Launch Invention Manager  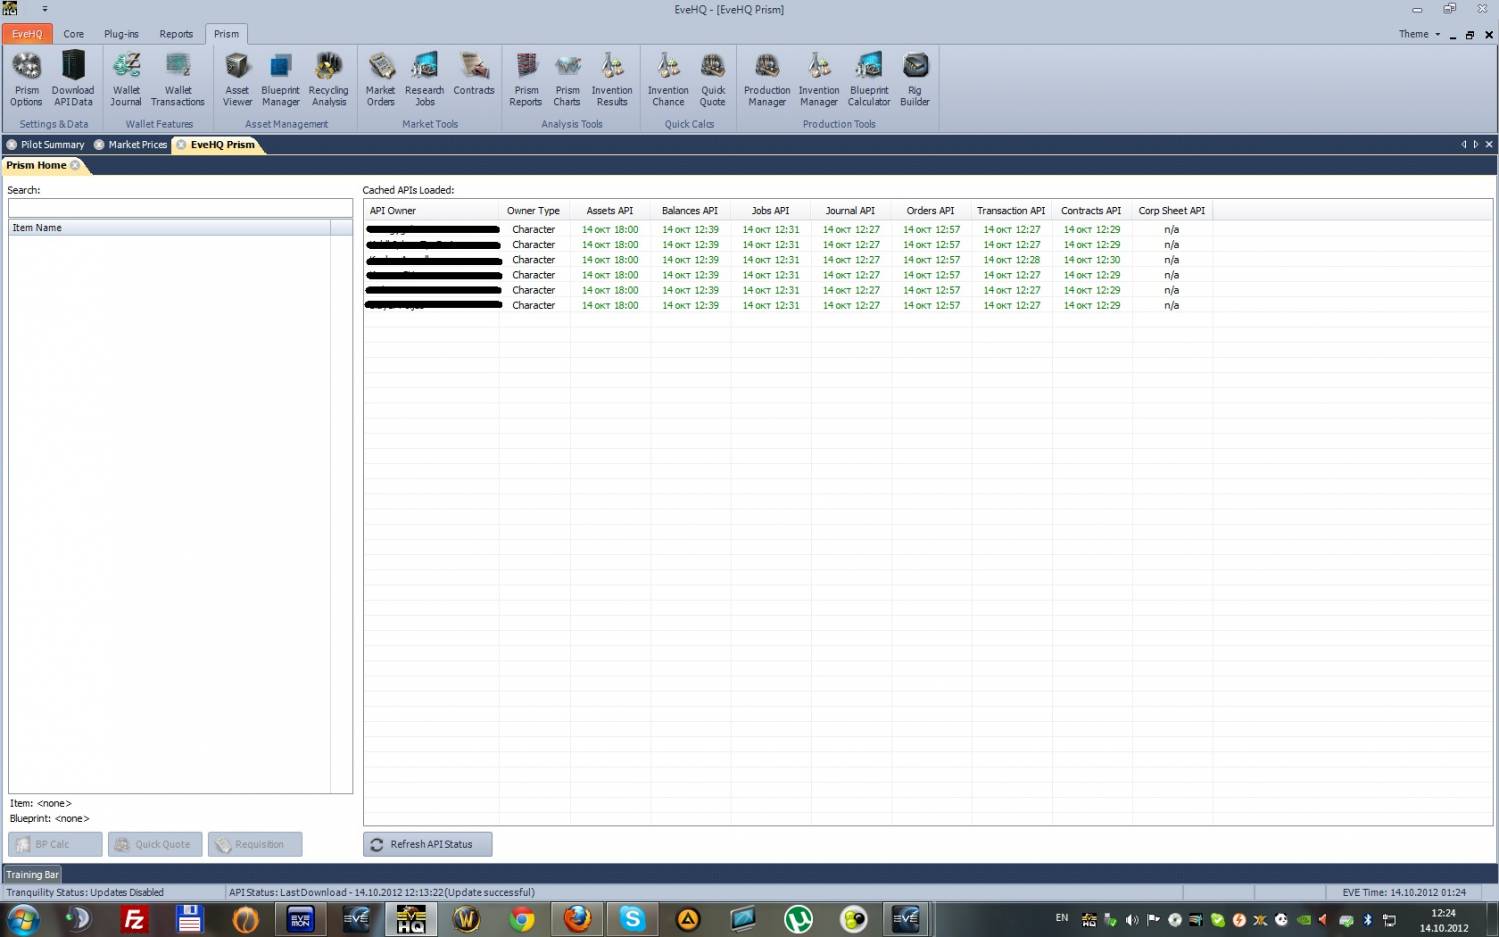click(x=819, y=79)
